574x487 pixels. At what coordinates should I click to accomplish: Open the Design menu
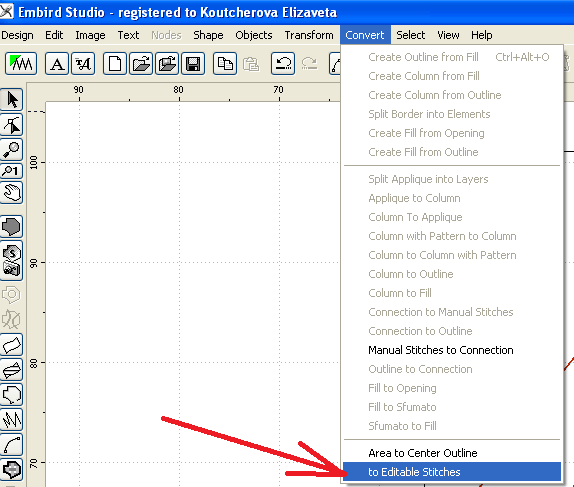coord(17,35)
